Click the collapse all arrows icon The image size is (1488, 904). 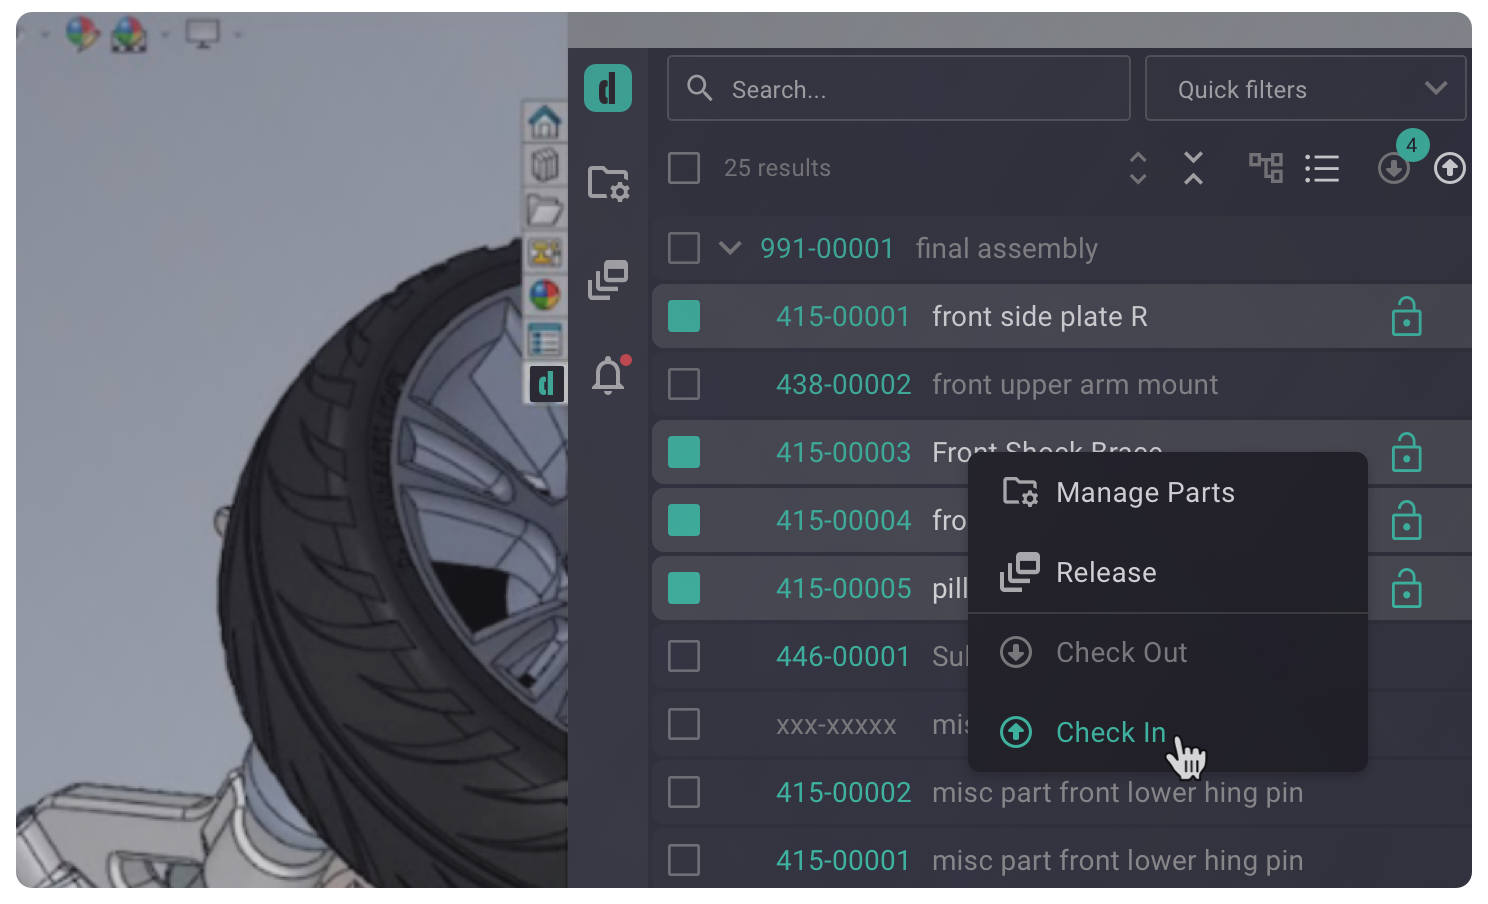pos(1193,168)
